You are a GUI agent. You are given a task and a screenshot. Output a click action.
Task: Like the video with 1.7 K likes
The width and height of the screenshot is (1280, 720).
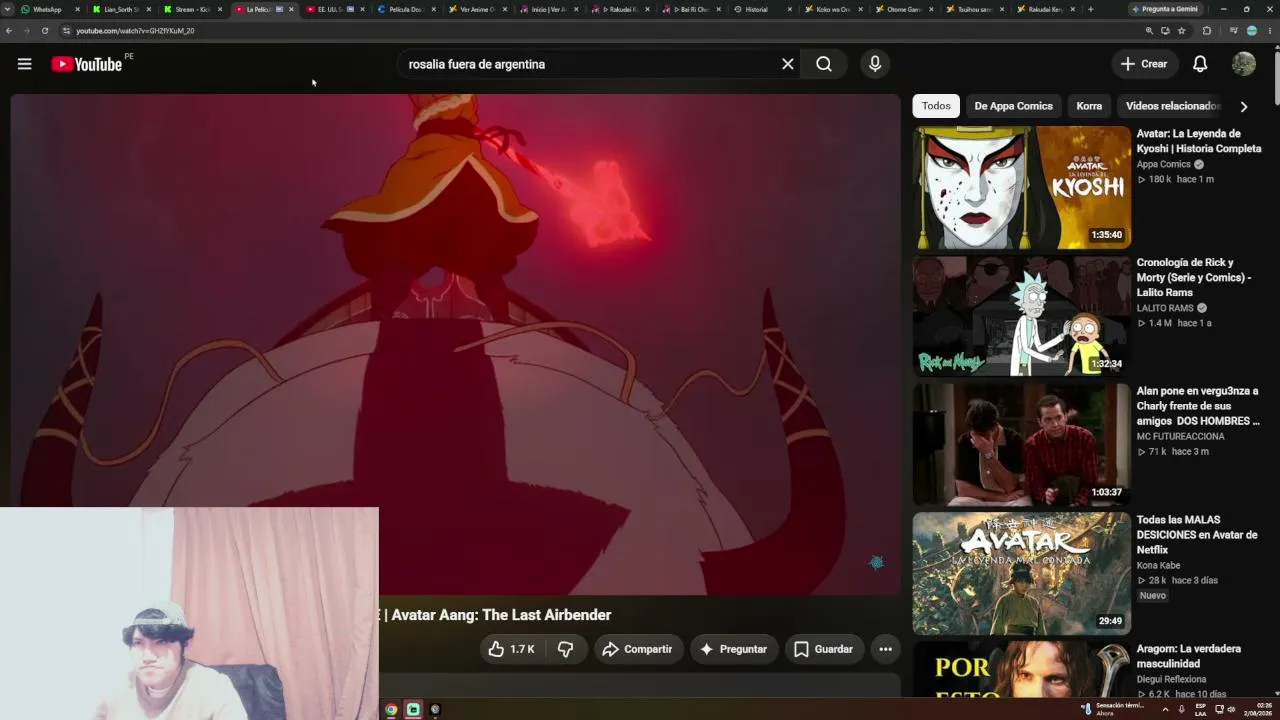pyautogui.click(x=511, y=649)
